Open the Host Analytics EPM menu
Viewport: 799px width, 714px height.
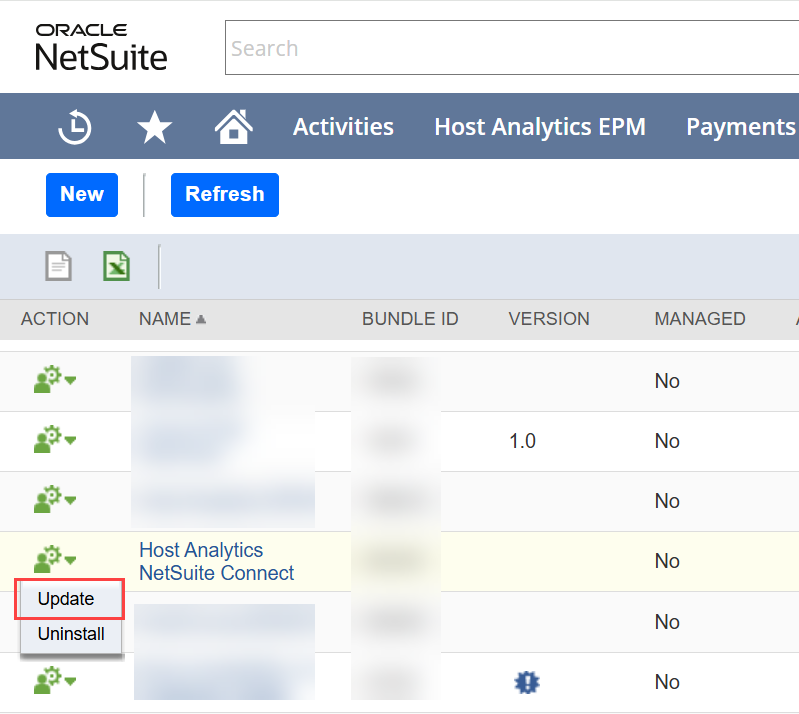[x=540, y=126]
